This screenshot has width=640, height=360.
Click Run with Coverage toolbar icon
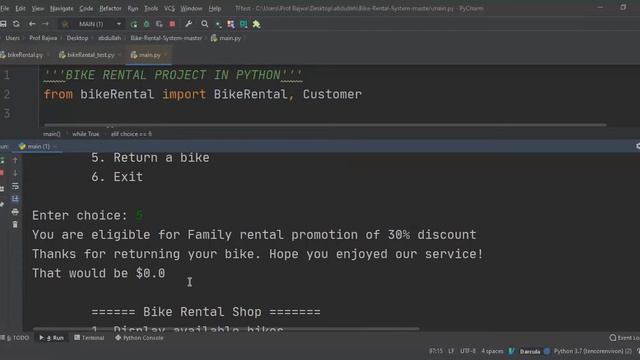point(159,24)
